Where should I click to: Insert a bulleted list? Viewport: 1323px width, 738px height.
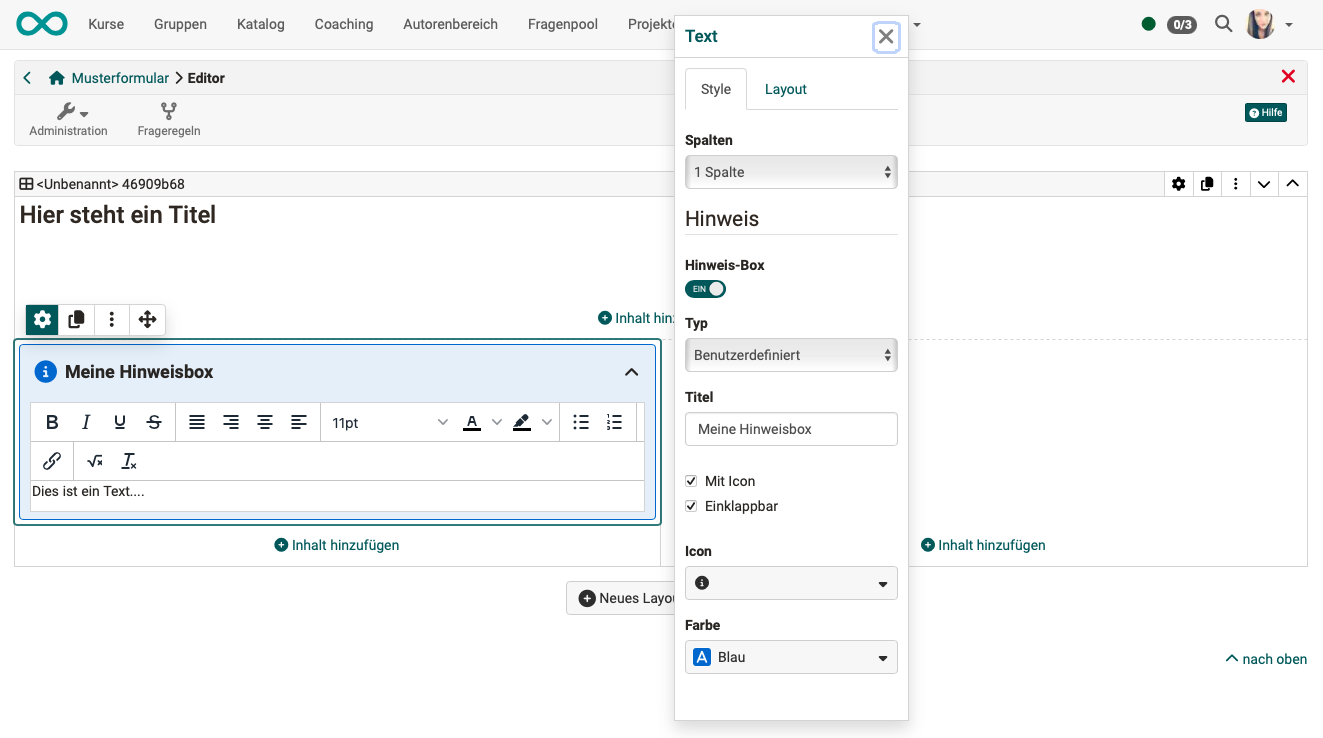pos(581,423)
